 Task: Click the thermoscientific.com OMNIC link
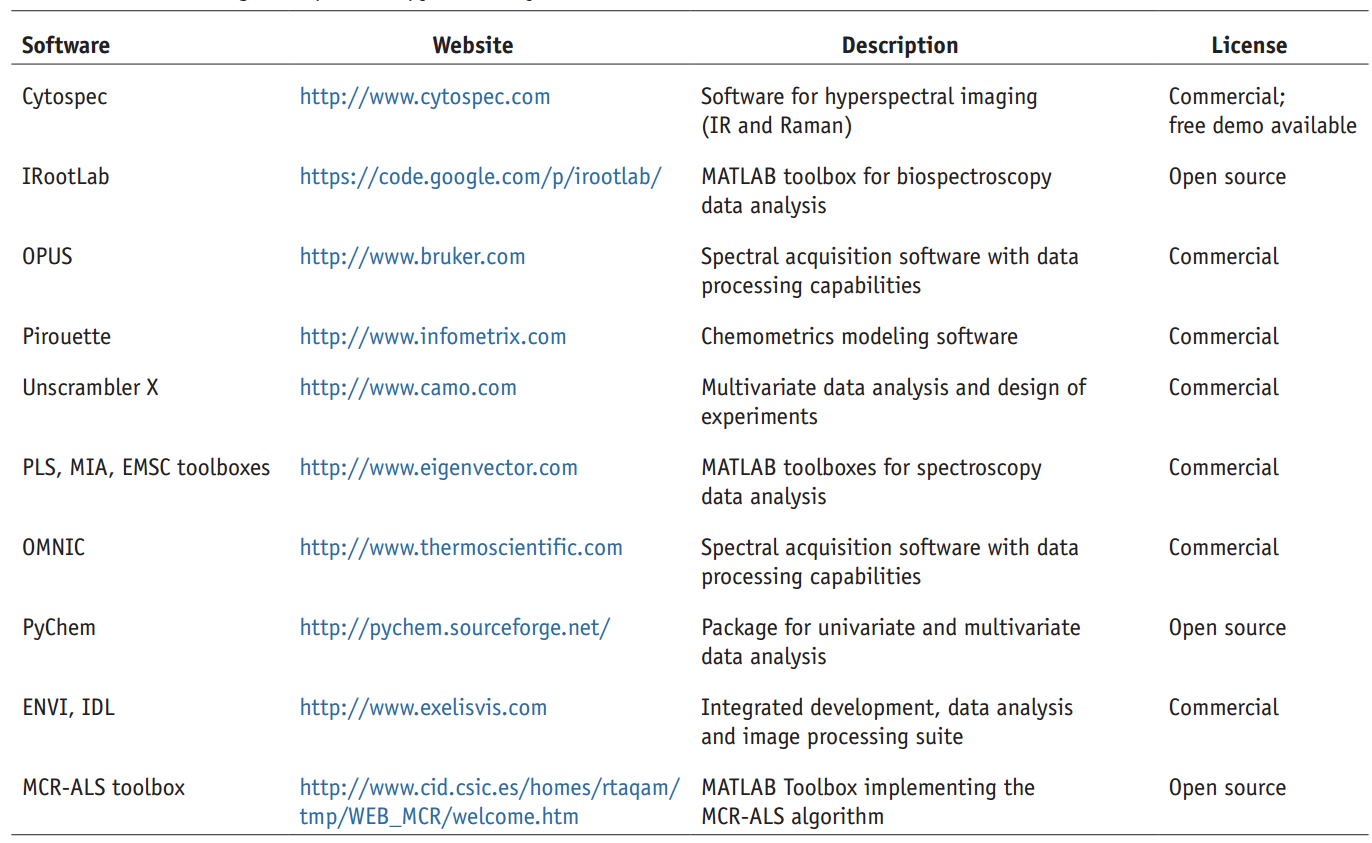tap(461, 548)
